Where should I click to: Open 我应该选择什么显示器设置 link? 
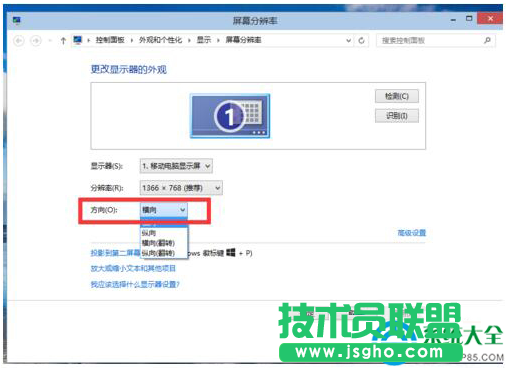[x=135, y=284]
